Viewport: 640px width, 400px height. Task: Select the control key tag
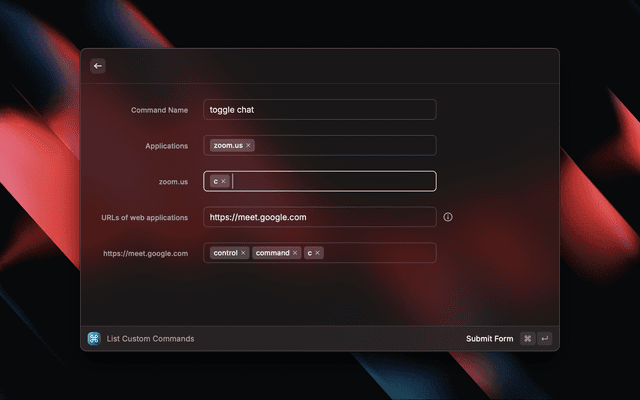[x=225, y=253]
